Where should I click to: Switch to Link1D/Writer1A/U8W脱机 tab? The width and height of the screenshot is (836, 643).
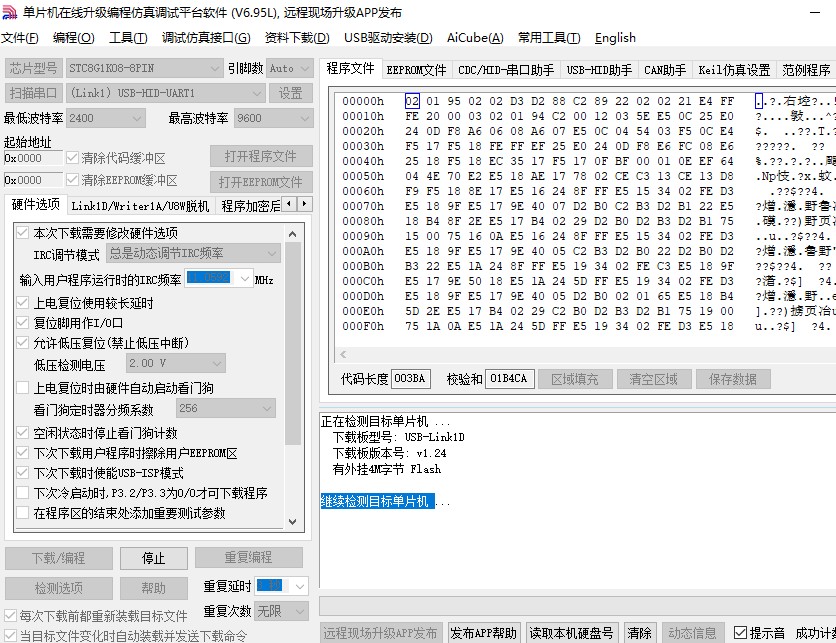140,205
